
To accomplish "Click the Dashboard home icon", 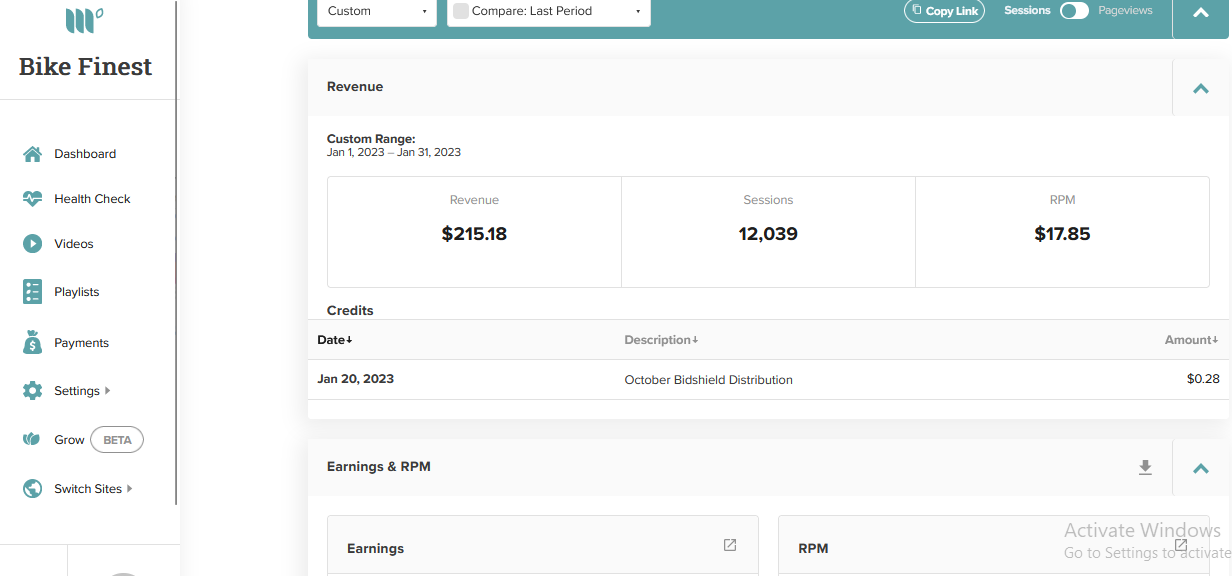I will pyautogui.click(x=32, y=154).
